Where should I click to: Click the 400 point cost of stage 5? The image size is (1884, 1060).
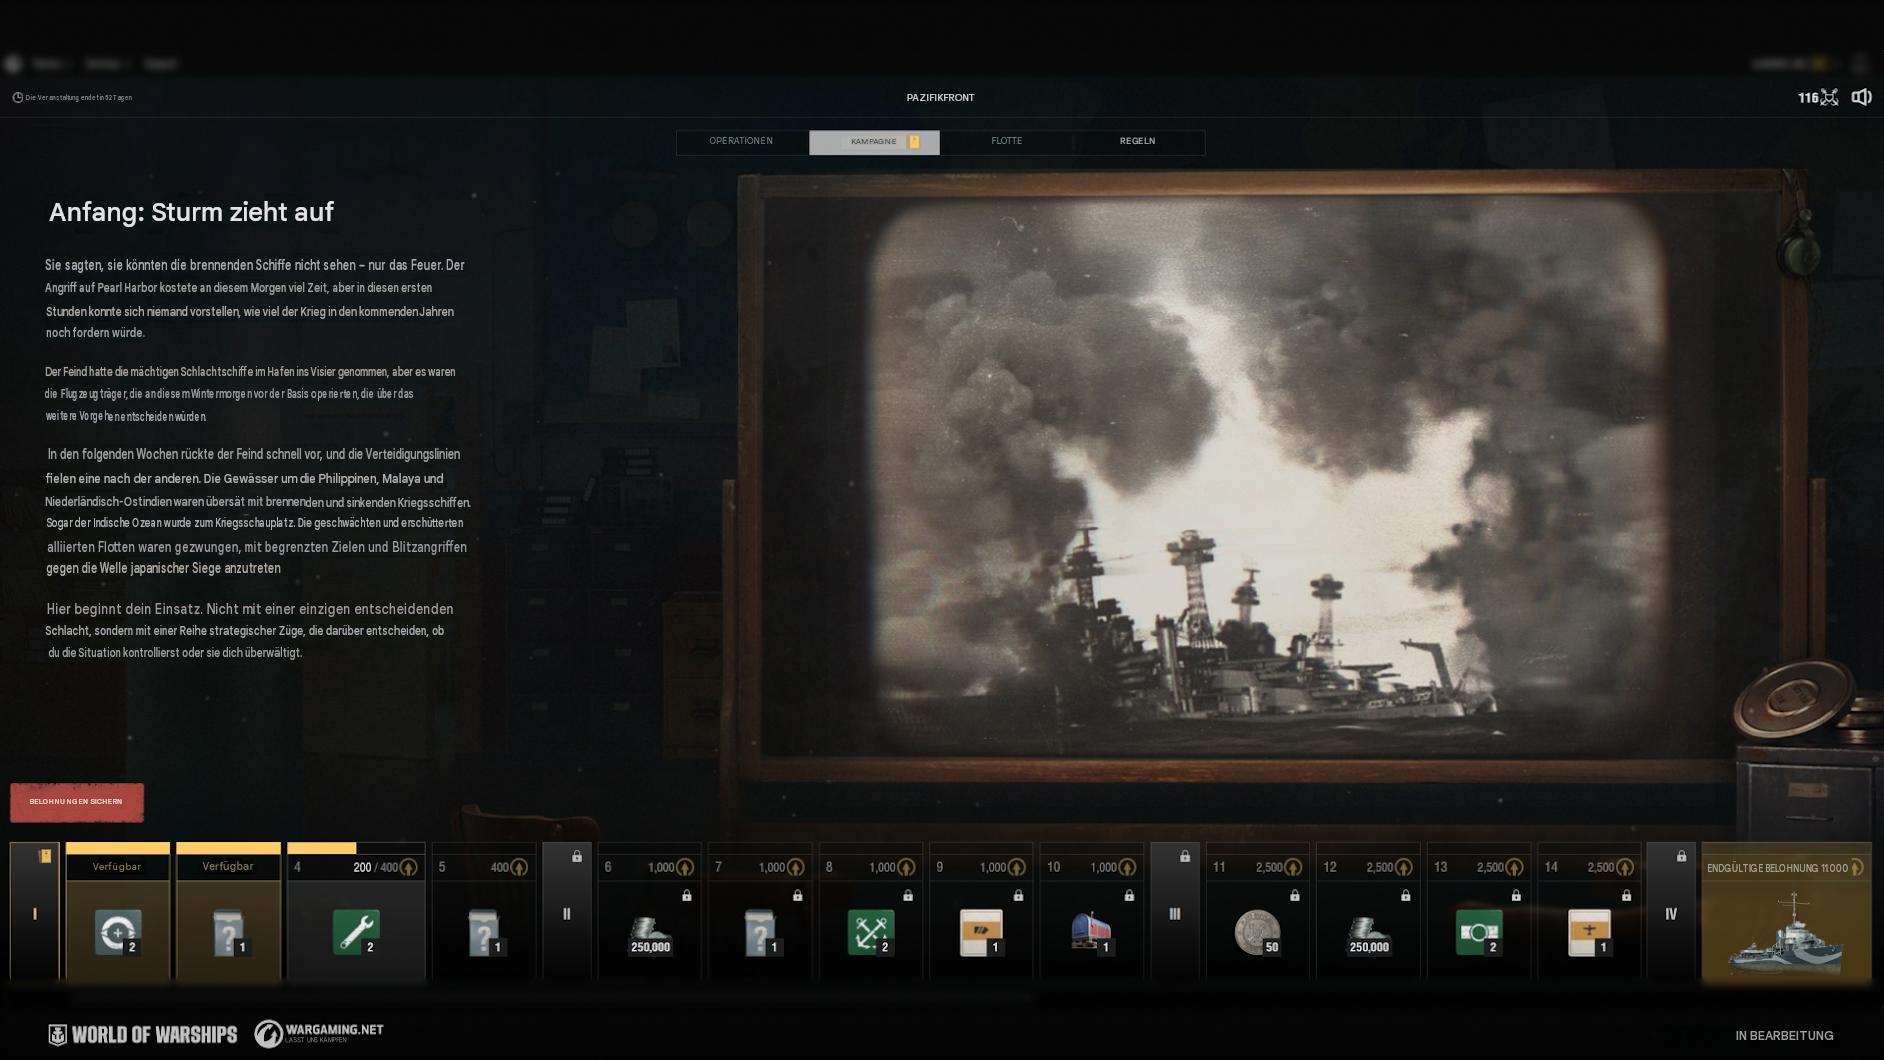tap(500, 868)
